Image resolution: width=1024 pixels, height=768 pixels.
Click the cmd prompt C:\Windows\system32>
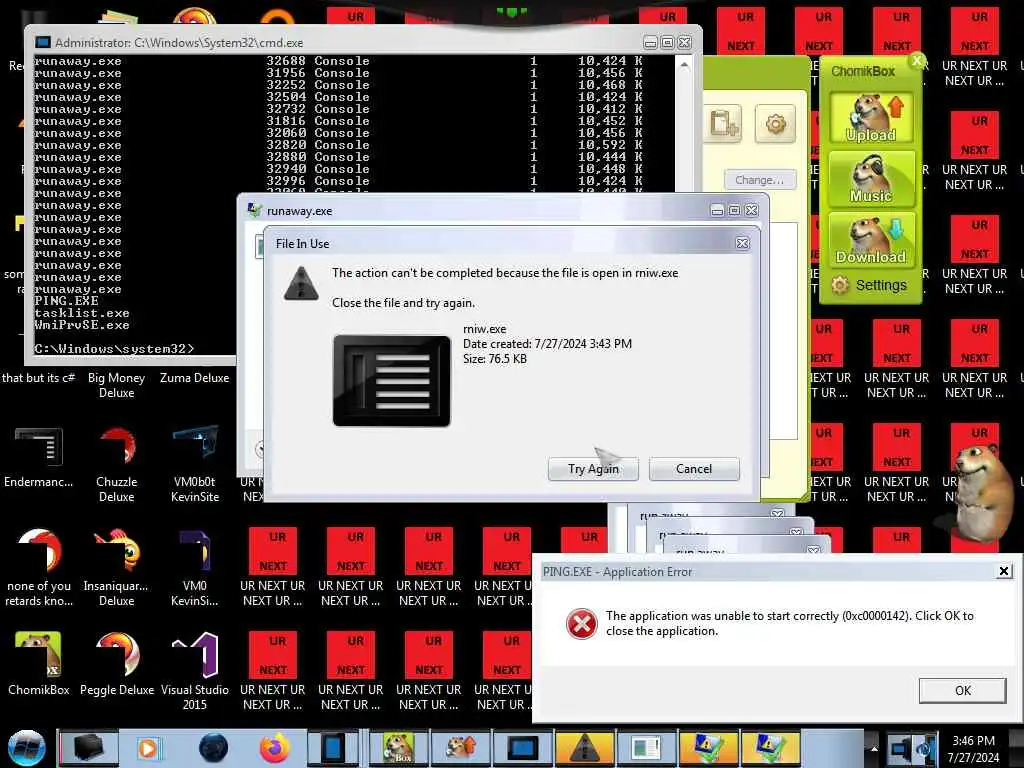pyautogui.click(x=114, y=349)
